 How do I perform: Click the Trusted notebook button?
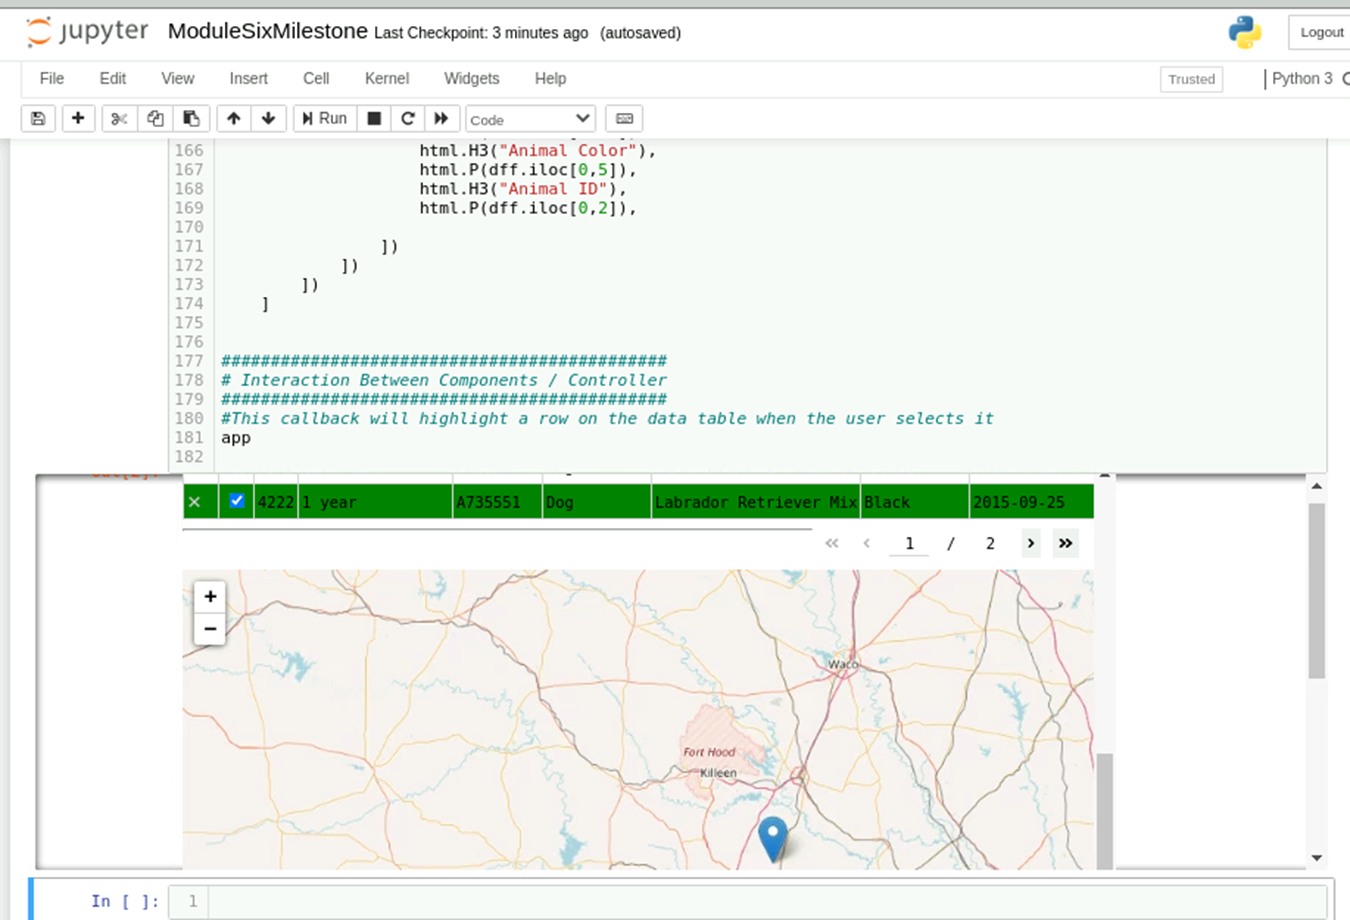[x=1191, y=79]
